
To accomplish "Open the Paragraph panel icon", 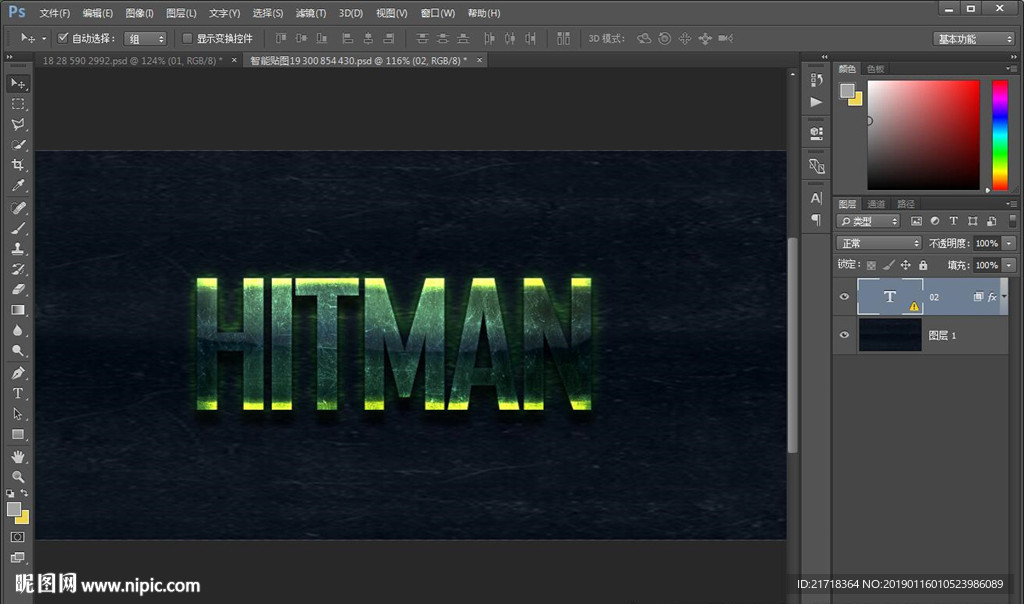I will tap(816, 220).
